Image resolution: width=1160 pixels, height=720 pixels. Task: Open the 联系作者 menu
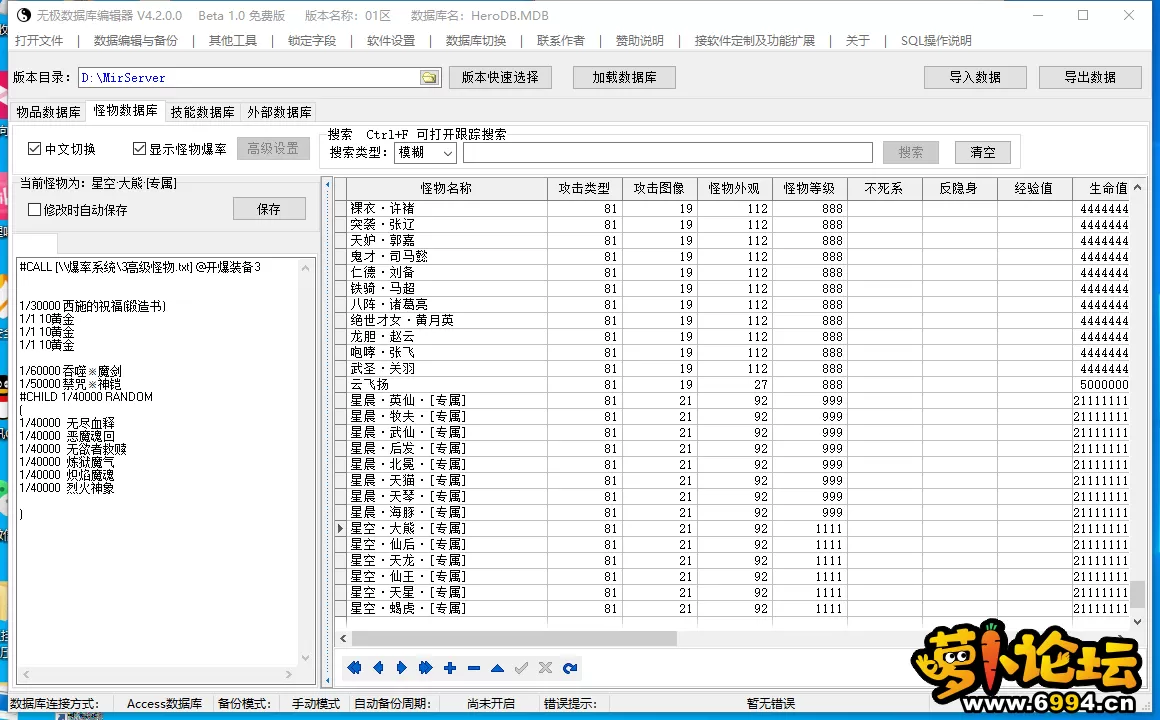click(x=561, y=41)
